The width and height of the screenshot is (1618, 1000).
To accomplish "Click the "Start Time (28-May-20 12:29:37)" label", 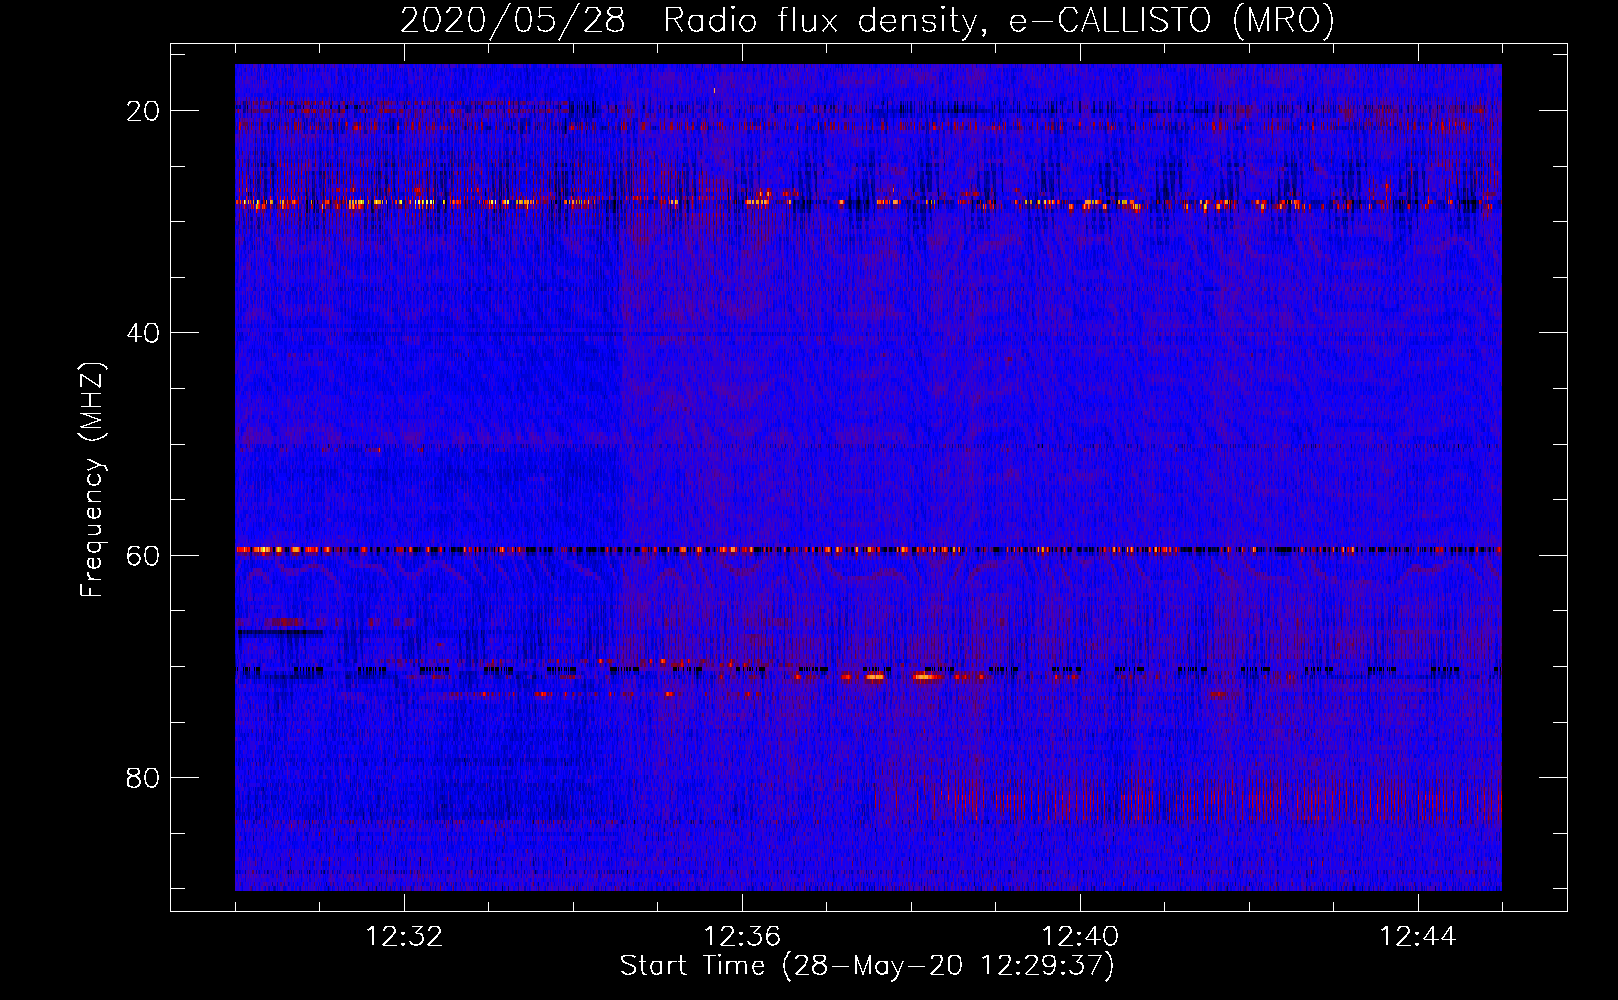I will (x=867, y=966).
